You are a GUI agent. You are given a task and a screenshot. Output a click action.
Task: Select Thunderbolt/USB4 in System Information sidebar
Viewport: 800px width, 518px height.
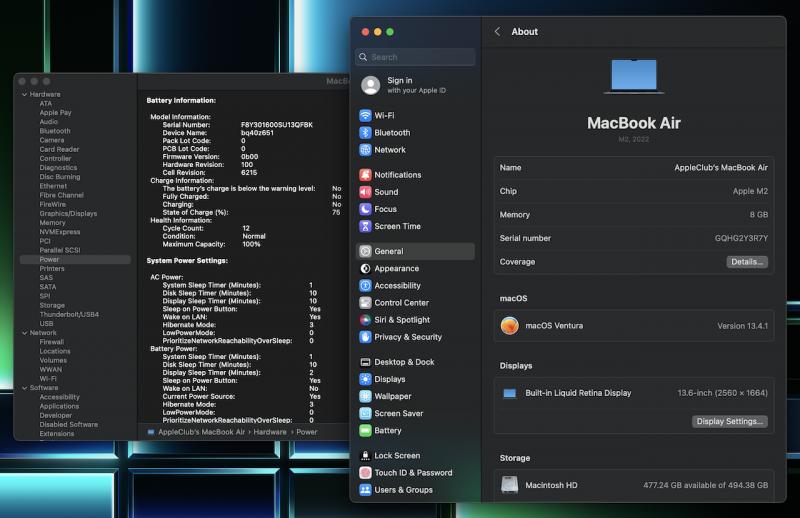point(69,314)
